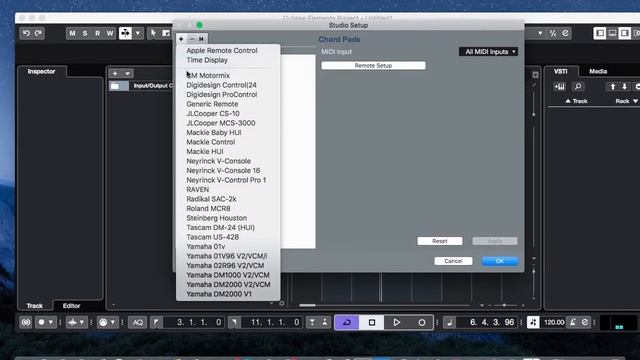The width and height of the screenshot is (640, 360).
Task: Click the transport Stop button
Action: coord(372,322)
